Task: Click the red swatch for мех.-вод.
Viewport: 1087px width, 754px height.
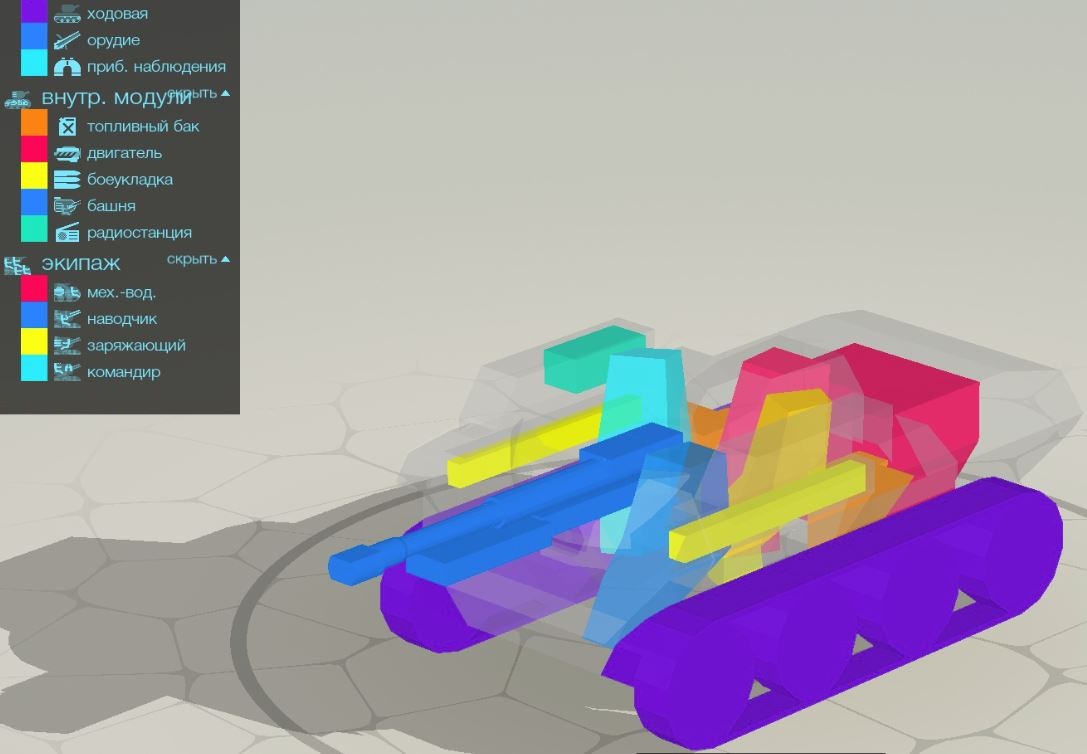Action: [x=34, y=288]
